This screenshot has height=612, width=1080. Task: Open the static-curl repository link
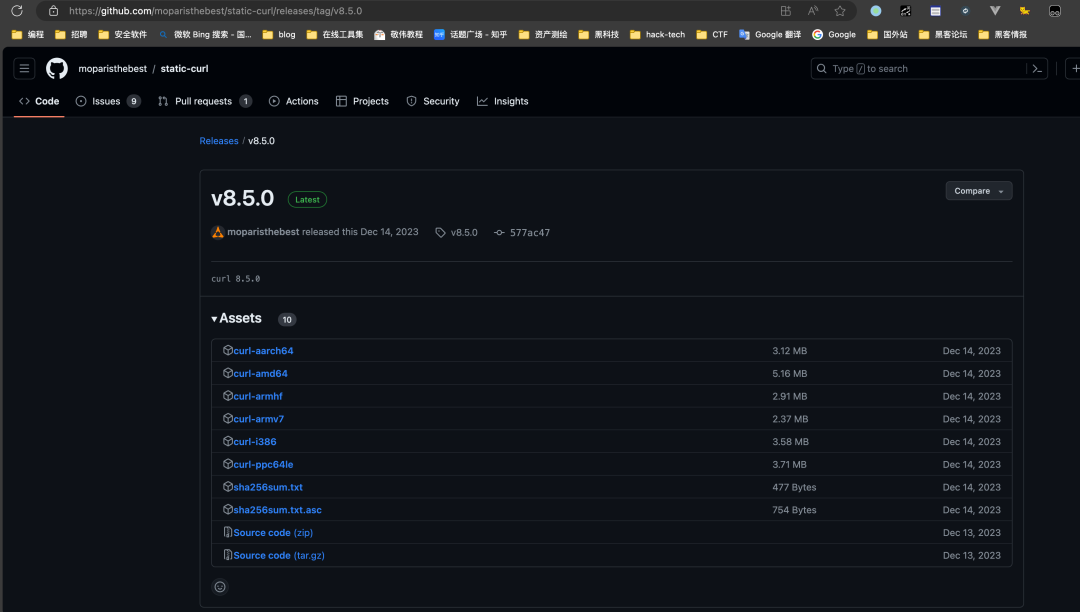185,69
